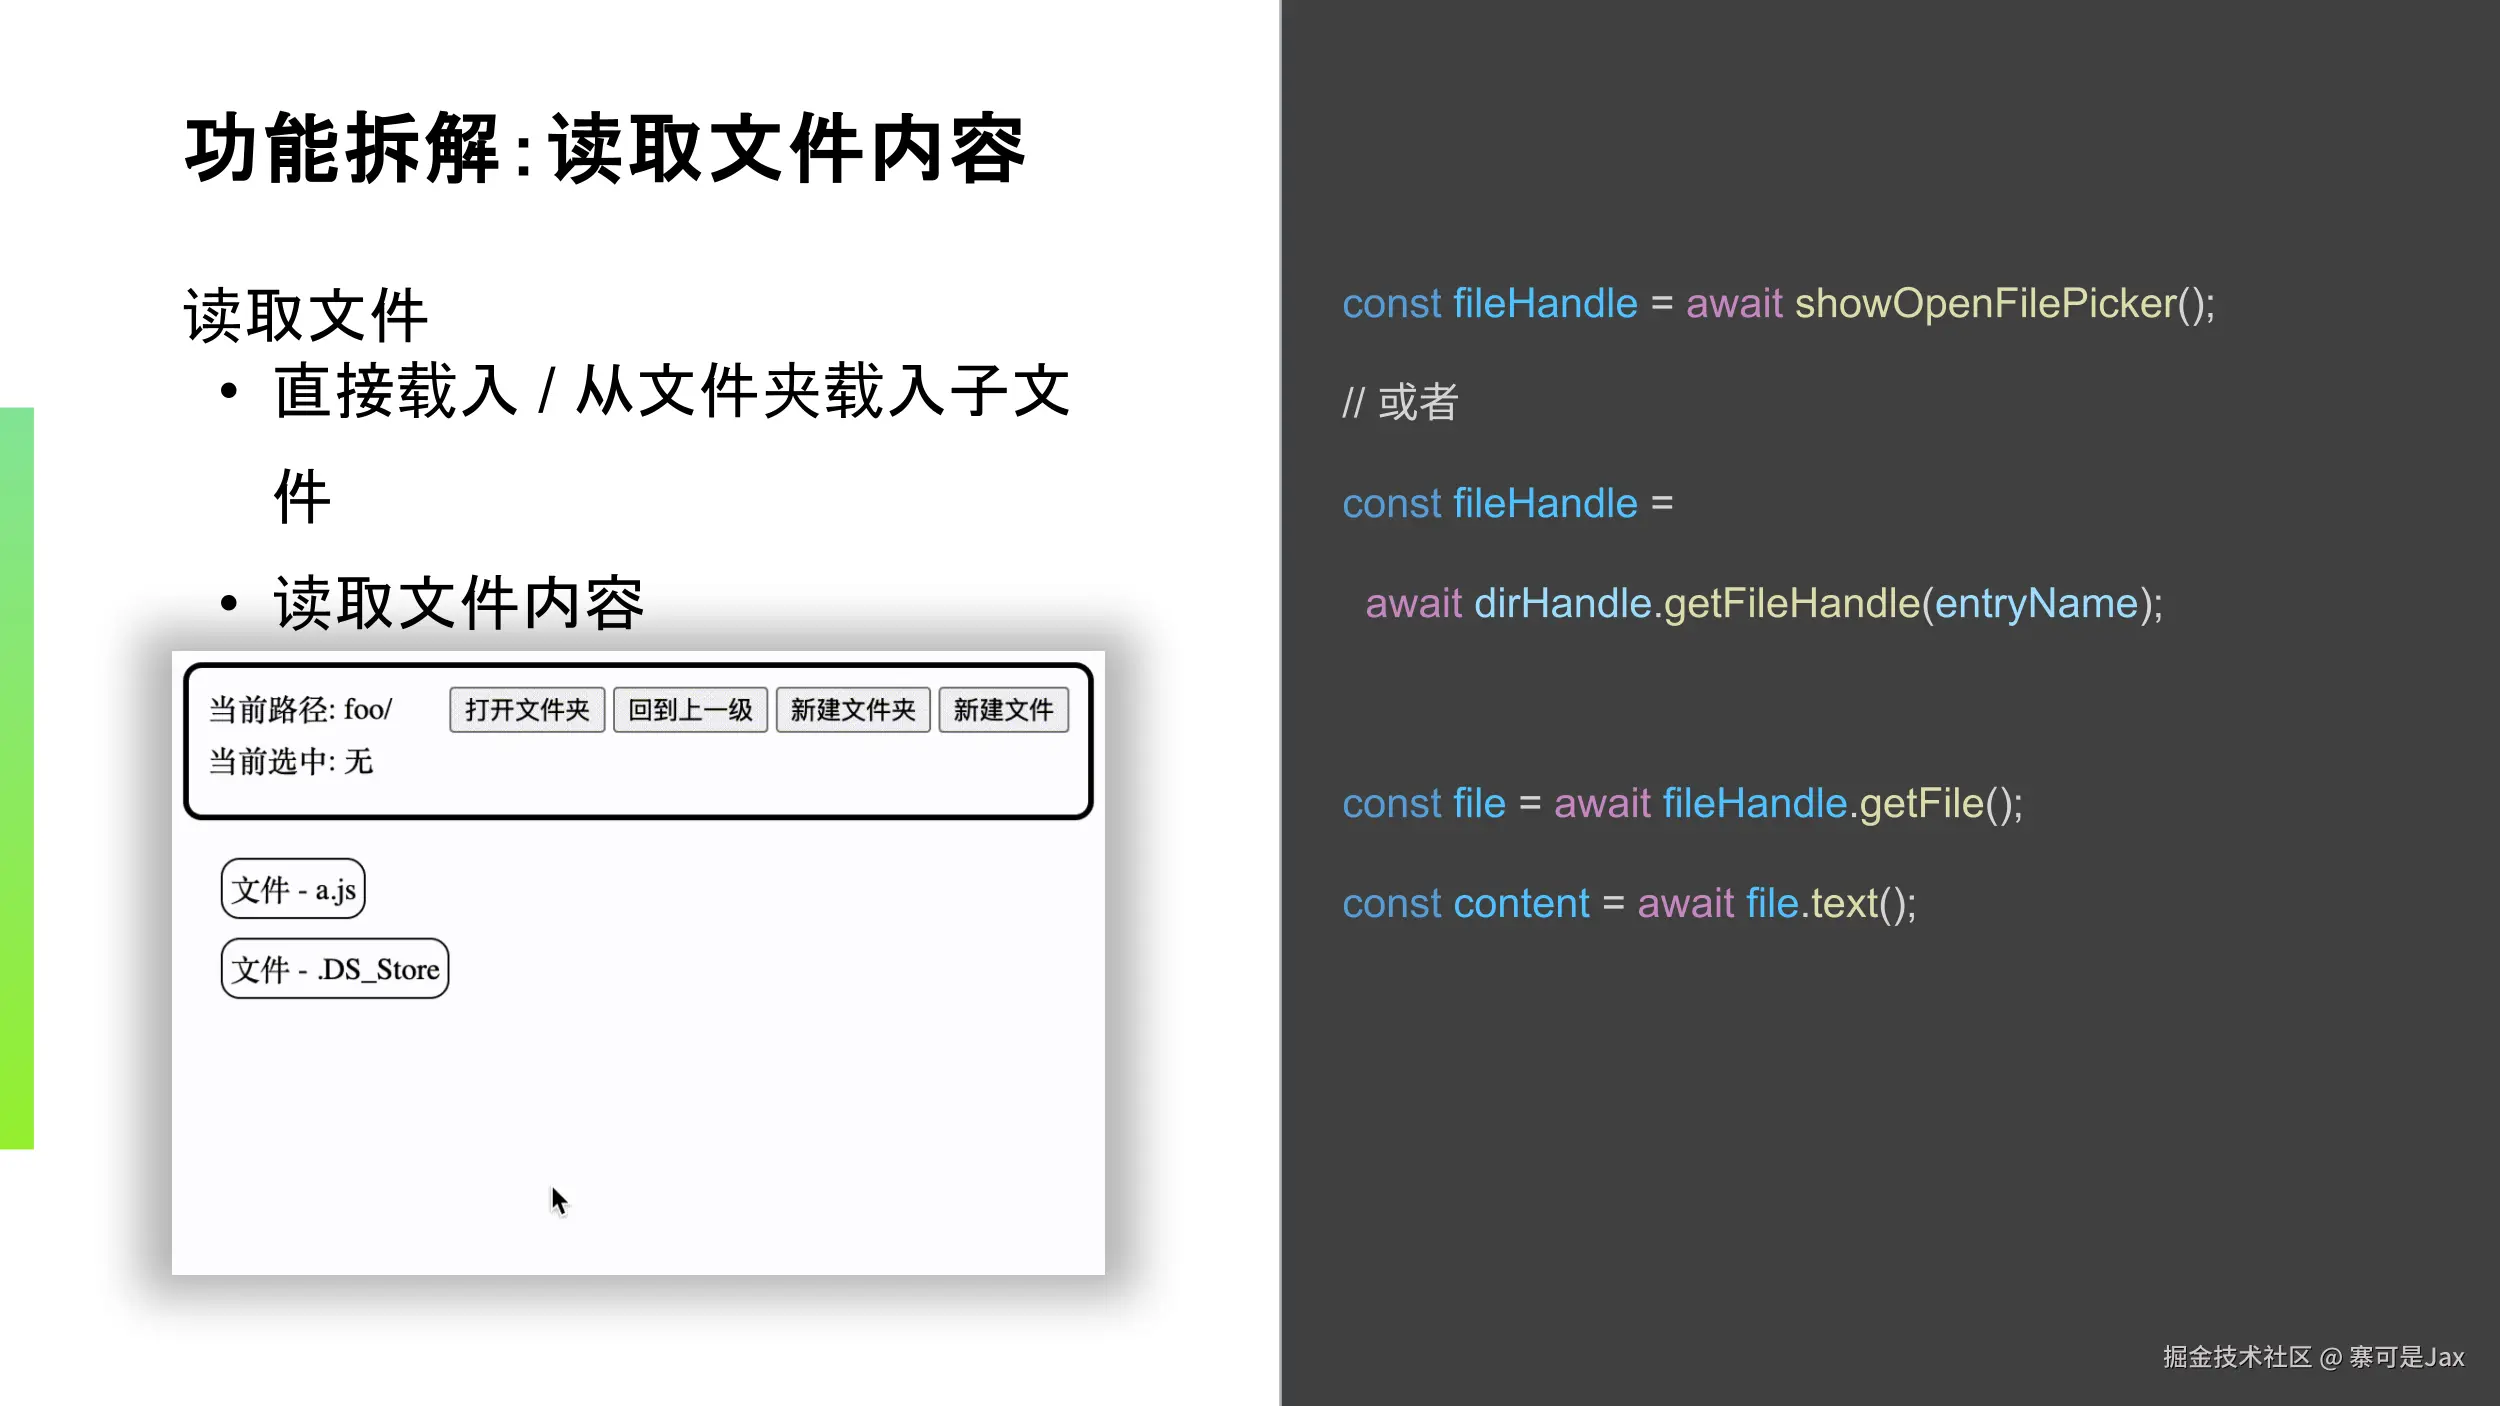Click the 当前路径: foo/ label
Image resolution: width=2500 pixels, height=1406 pixels.
pos(300,710)
